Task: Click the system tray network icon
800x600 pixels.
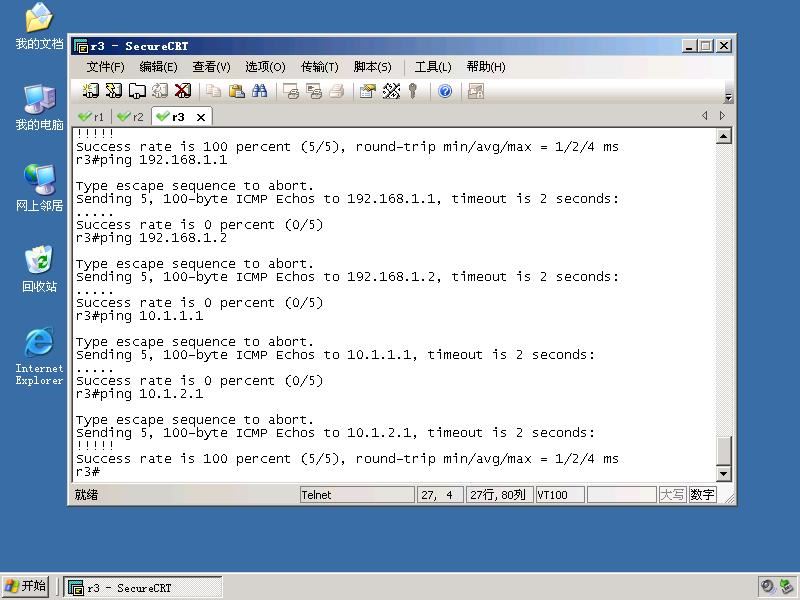Action: point(787,587)
